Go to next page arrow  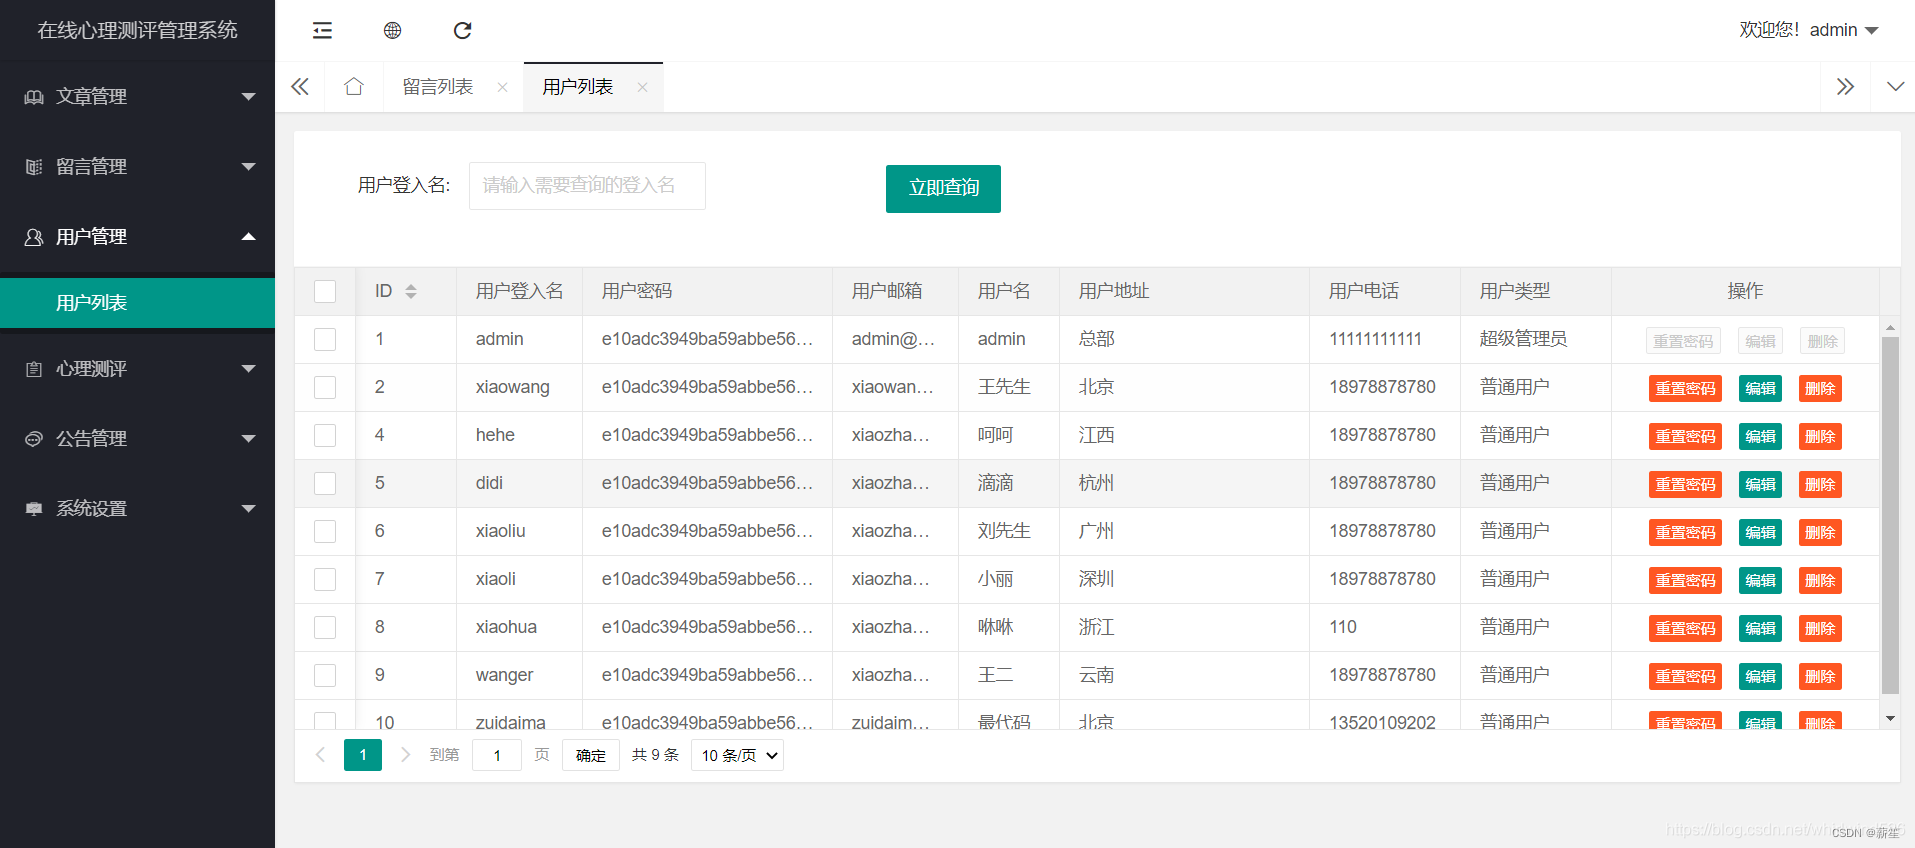tap(405, 755)
